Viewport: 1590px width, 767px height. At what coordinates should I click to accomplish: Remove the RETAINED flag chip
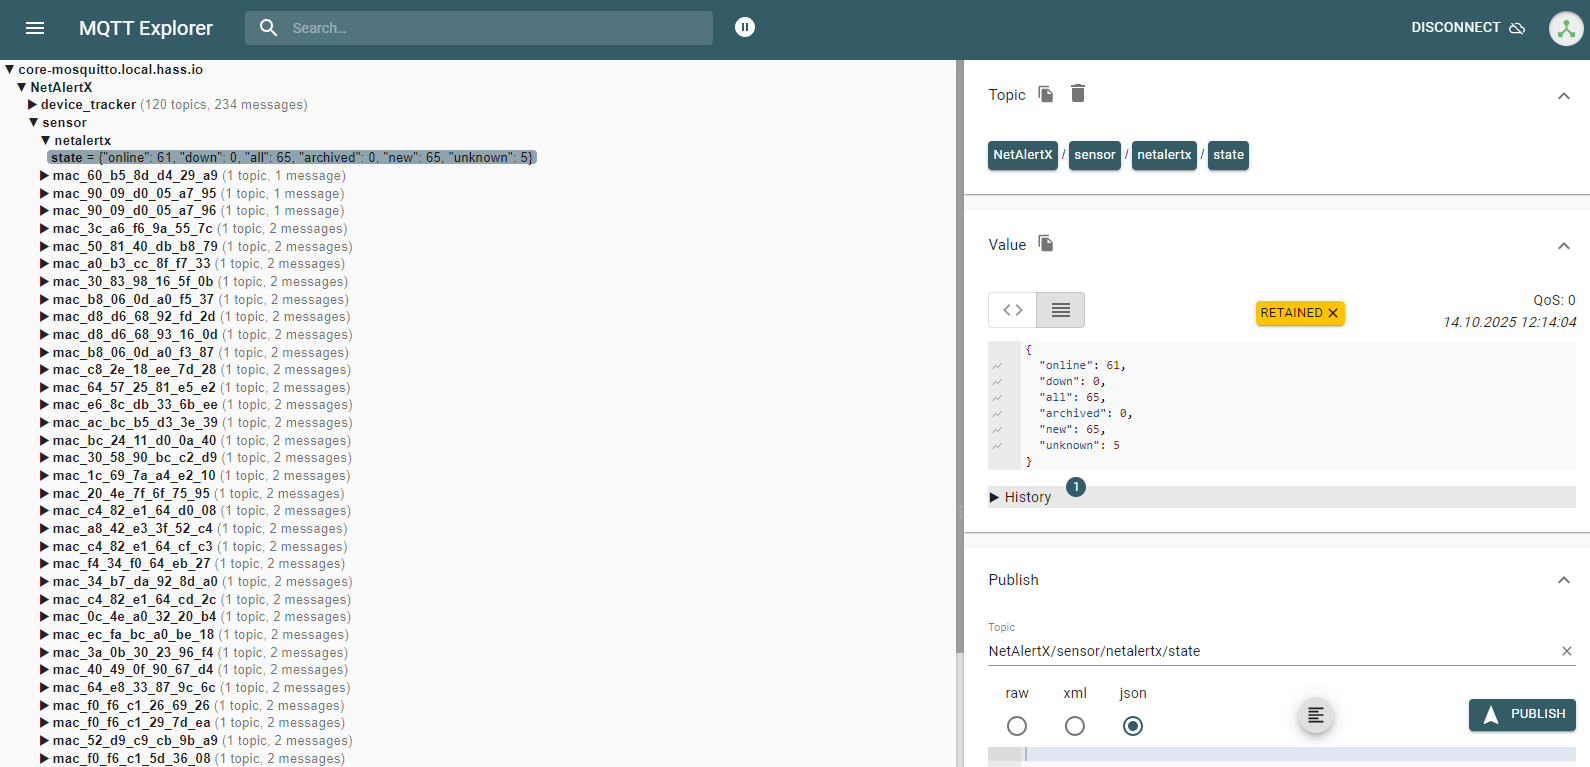(1333, 313)
